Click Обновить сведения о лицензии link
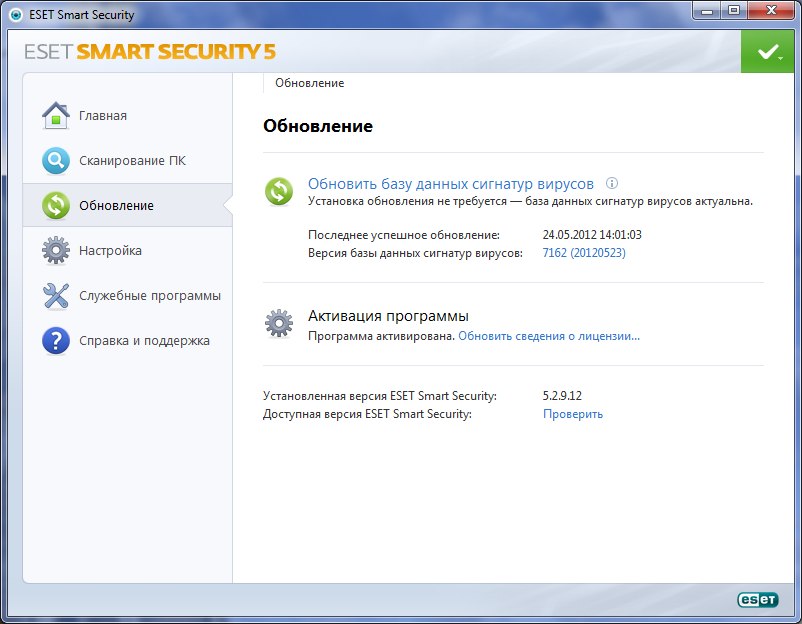This screenshot has height=624, width=802. pos(548,336)
